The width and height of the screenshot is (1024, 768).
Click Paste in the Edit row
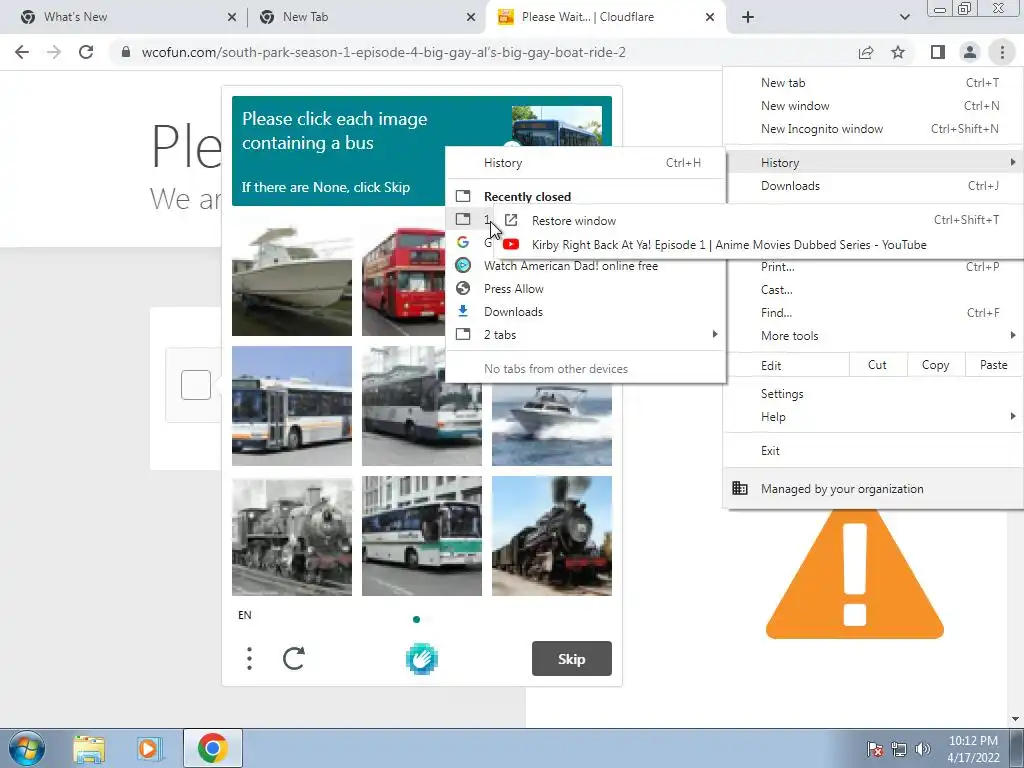993,365
